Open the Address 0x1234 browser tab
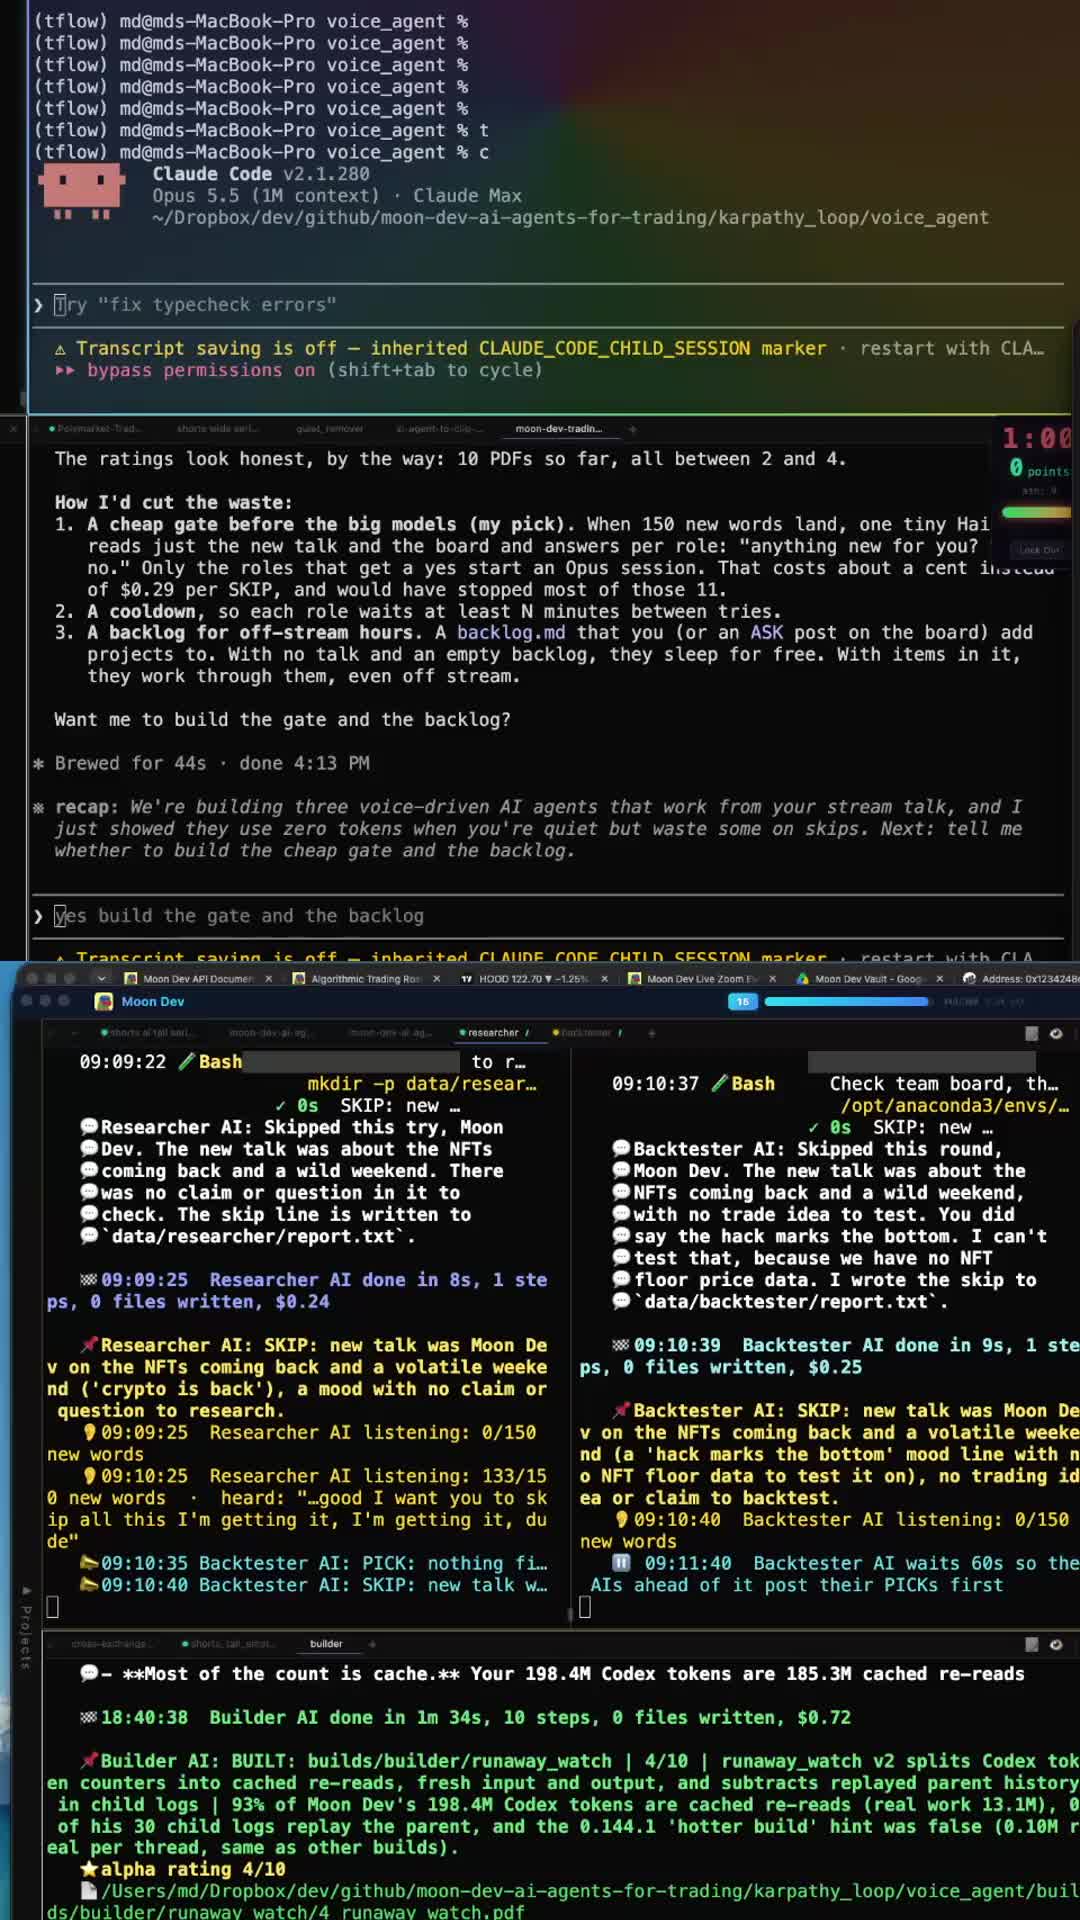The image size is (1080, 1920). [x=1020, y=978]
